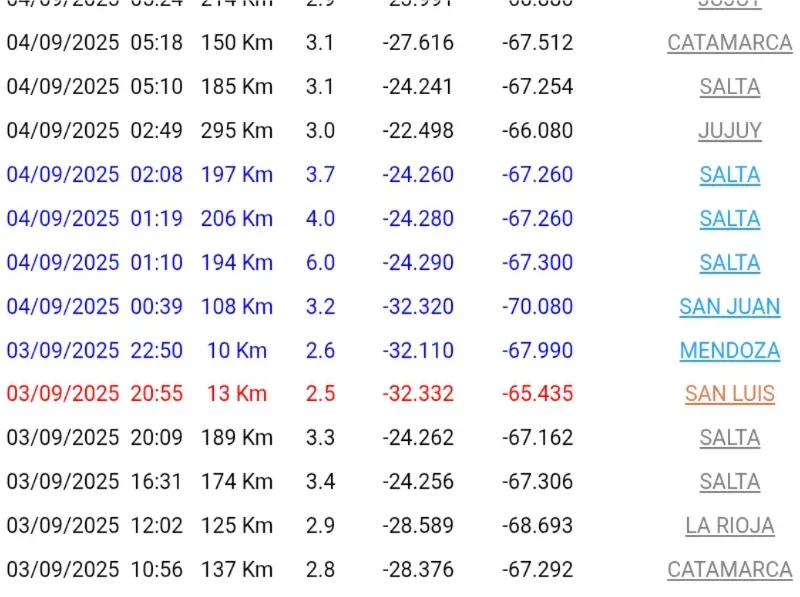The image size is (800, 597).
Task: Open the LA RIOJA province link
Action: point(729,526)
